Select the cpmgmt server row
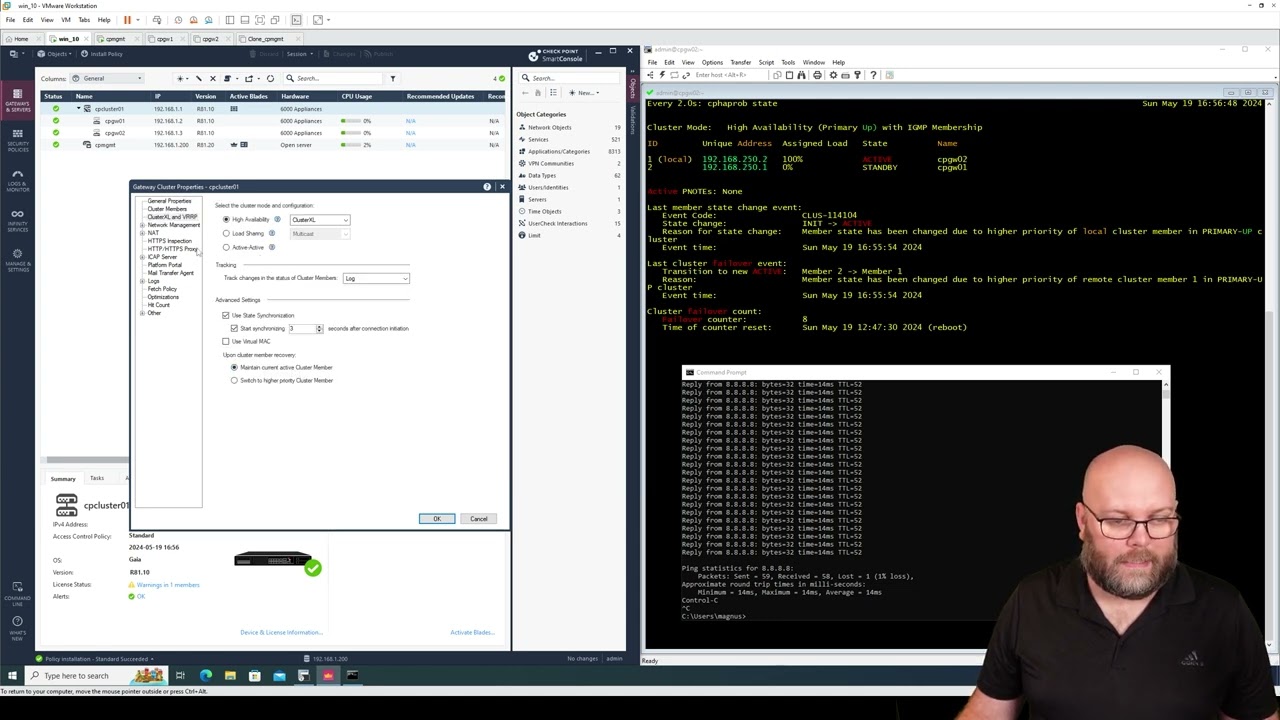The image size is (1280, 720). (272, 145)
